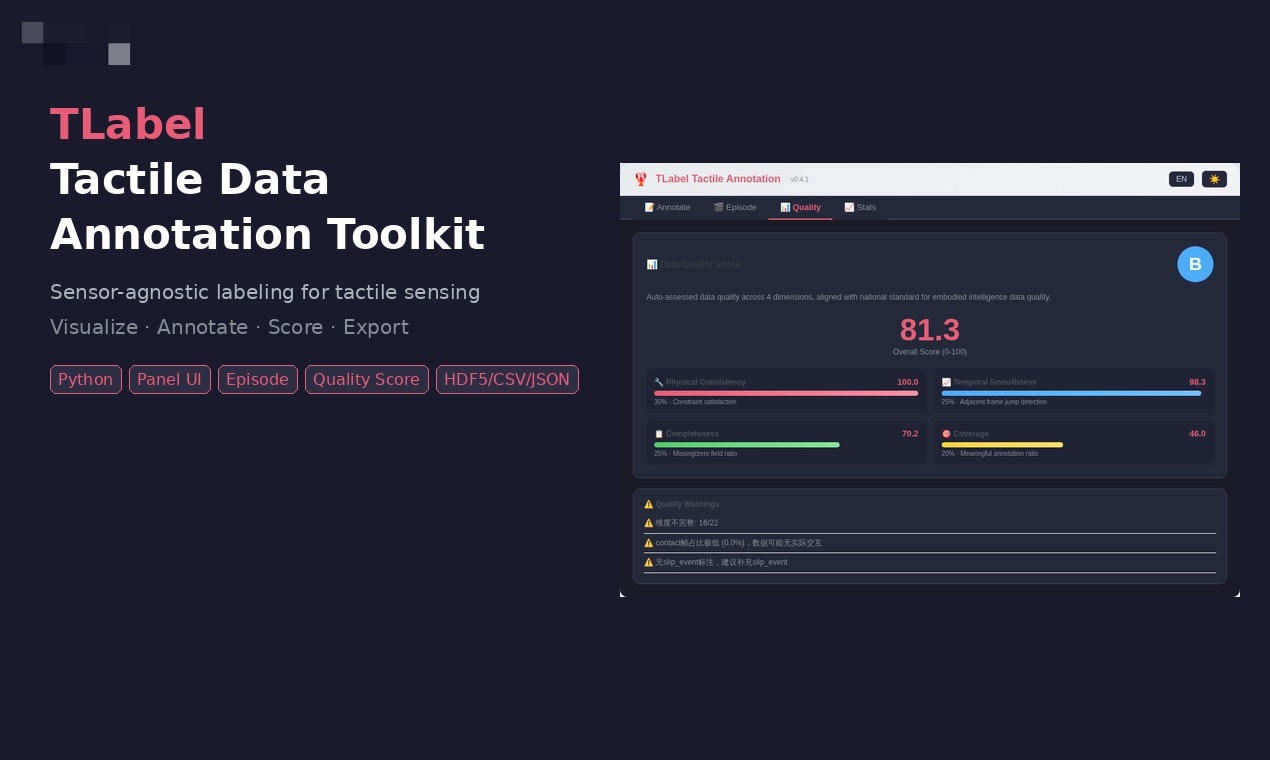Image resolution: width=1270 pixels, height=760 pixels.
Task: Click the 81.3 overall score value
Action: click(930, 330)
